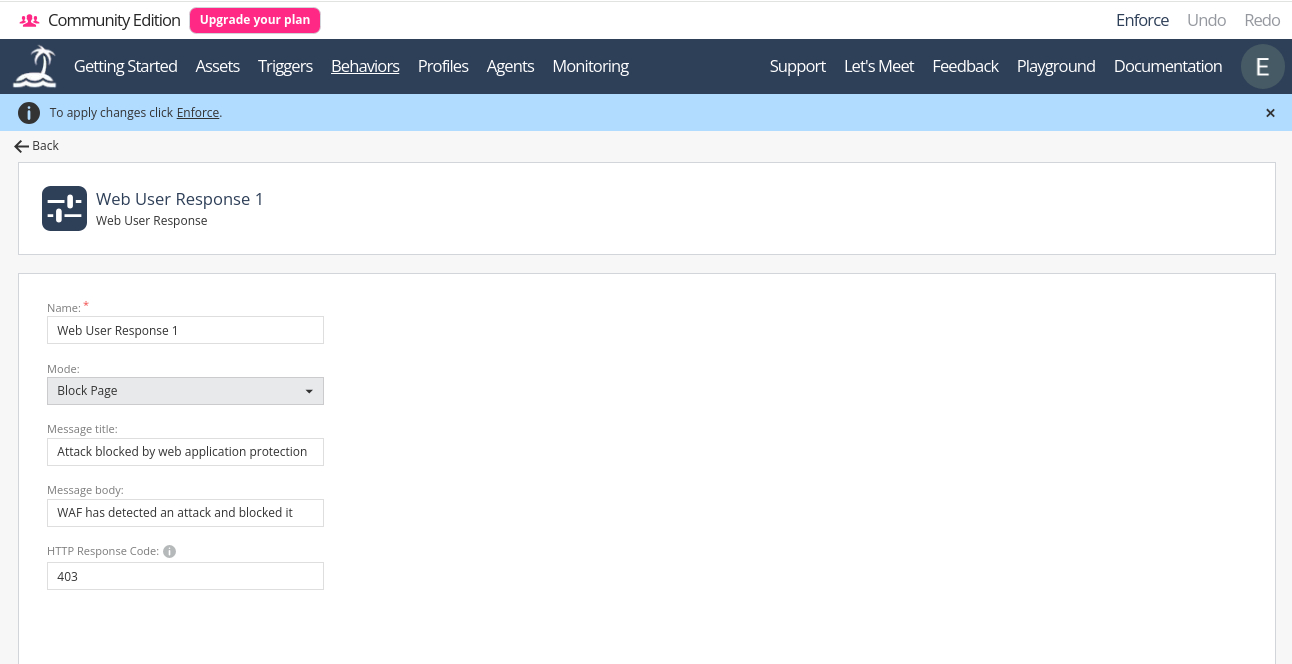Open the Documentation link
Screen dimensions: 1292x664
pyautogui.click(x=1167, y=67)
